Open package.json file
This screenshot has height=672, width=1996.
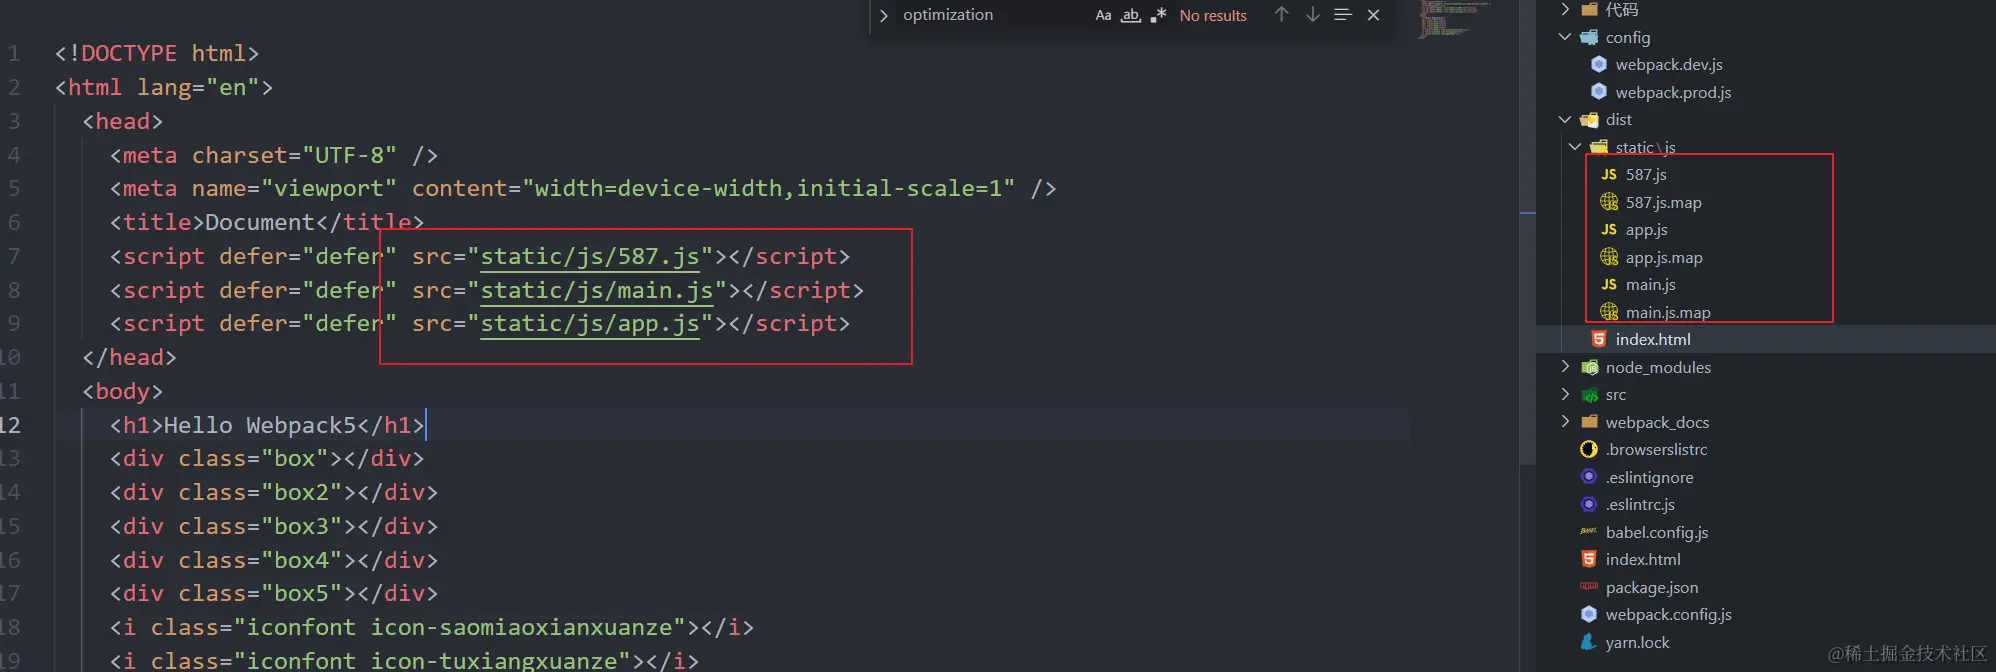(1651, 587)
